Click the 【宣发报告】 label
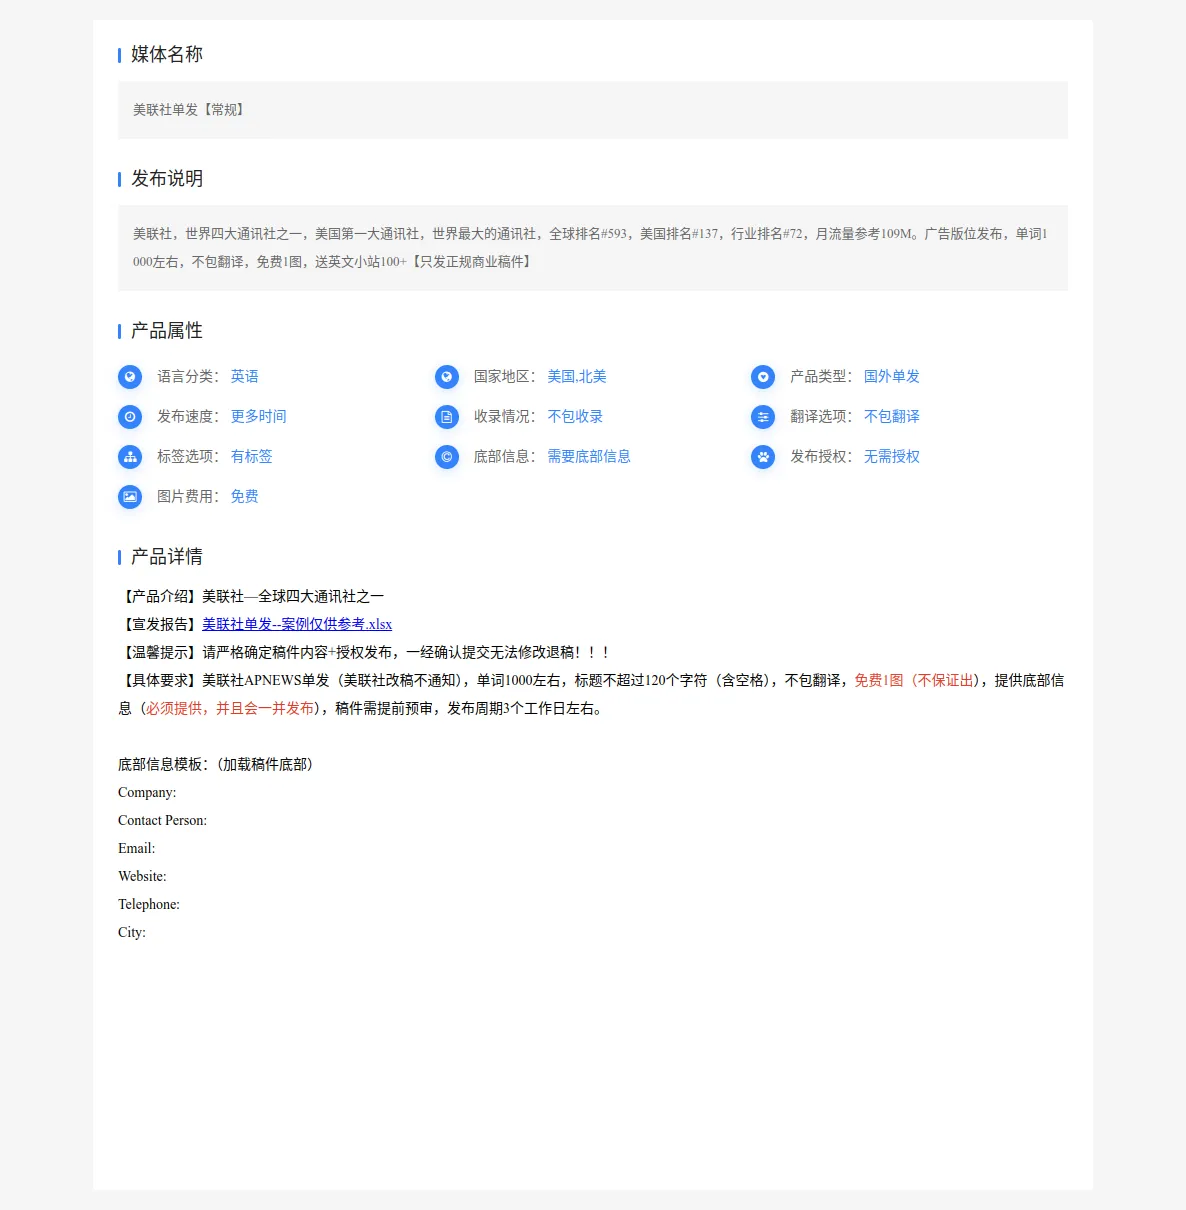Image resolution: width=1186 pixels, height=1210 pixels. click(160, 624)
